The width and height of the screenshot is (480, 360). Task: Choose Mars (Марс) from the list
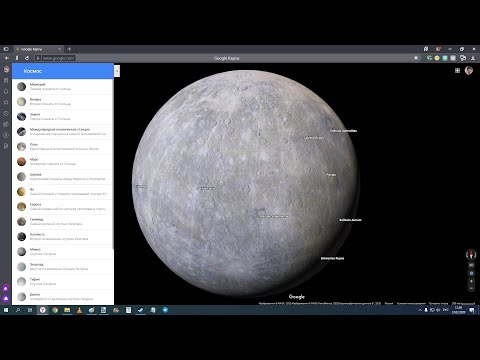pyautogui.click(x=63, y=162)
